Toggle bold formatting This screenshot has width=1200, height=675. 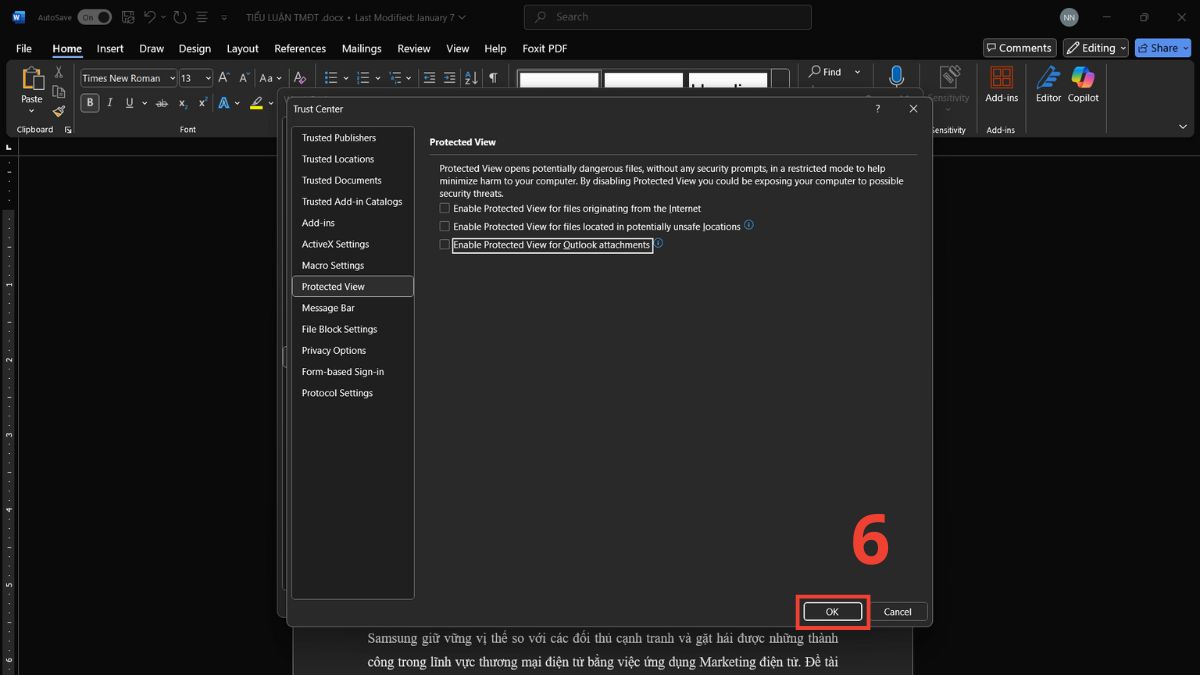coord(89,102)
